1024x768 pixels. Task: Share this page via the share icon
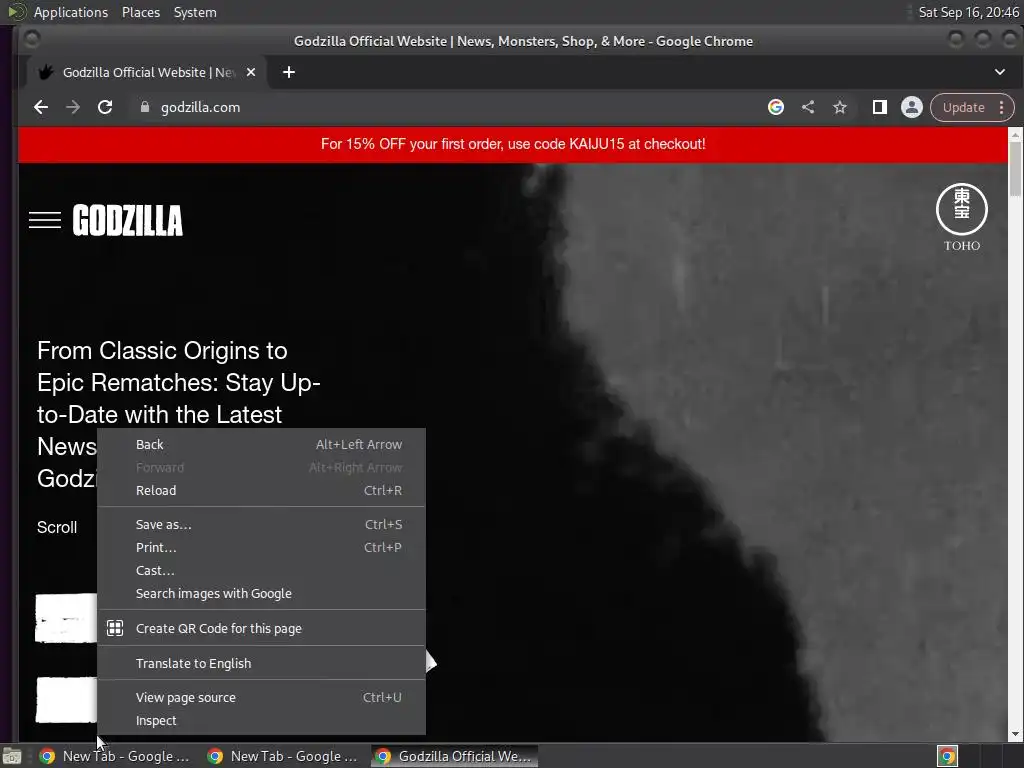pyautogui.click(x=808, y=107)
